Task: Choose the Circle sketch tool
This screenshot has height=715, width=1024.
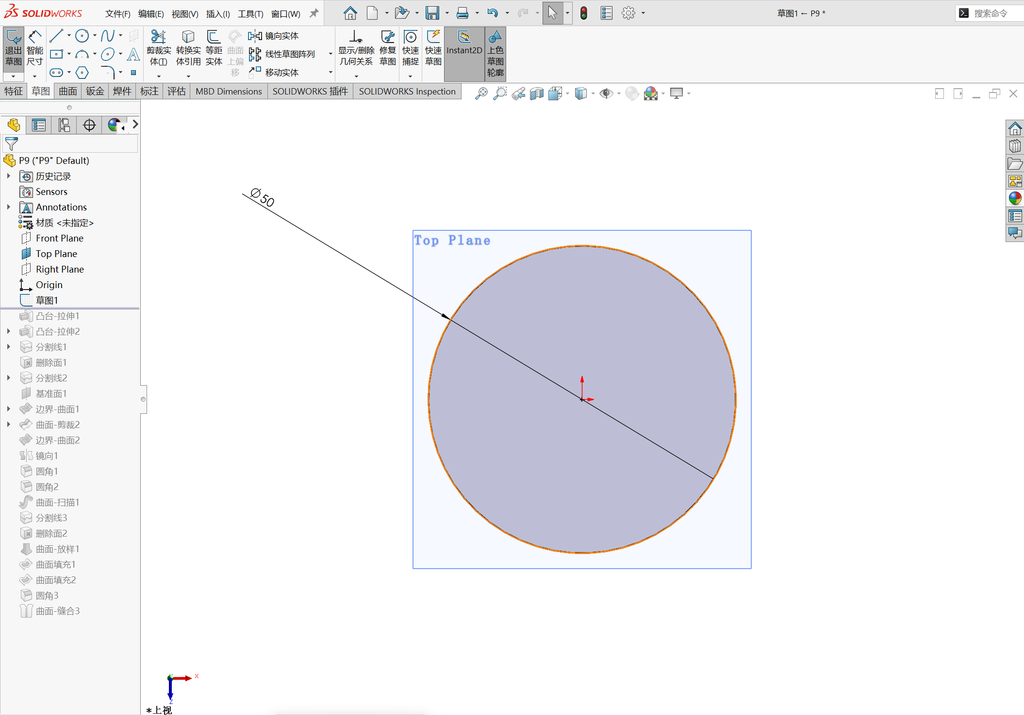Action: (x=82, y=36)
